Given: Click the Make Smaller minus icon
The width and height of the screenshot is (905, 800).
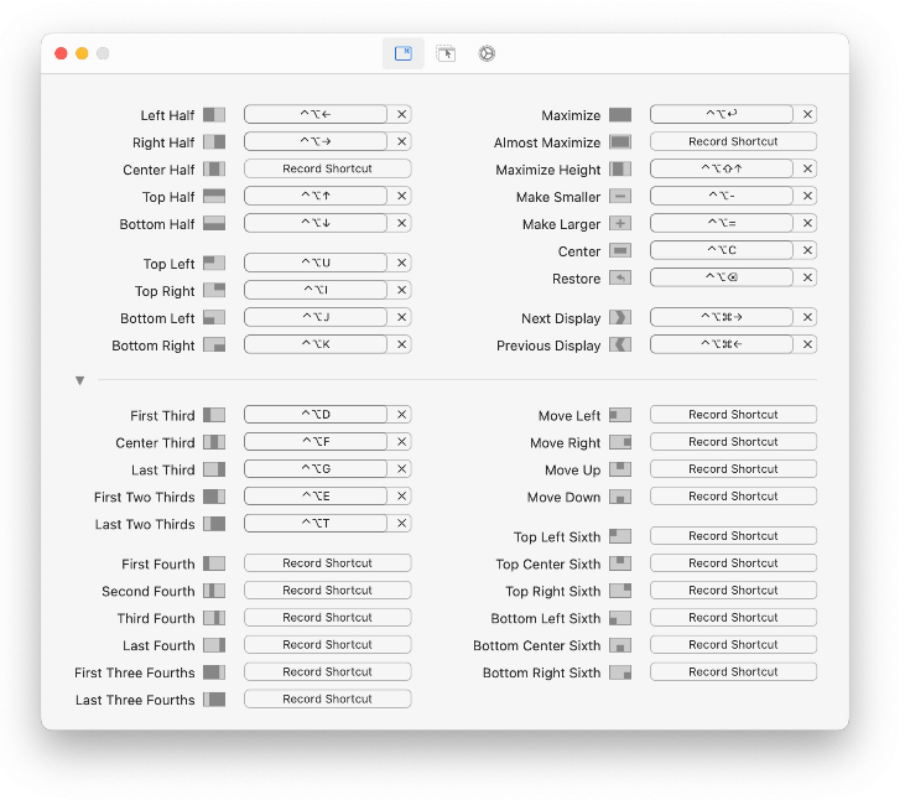Looking at the screenshot, I should (x=620, y=196).
